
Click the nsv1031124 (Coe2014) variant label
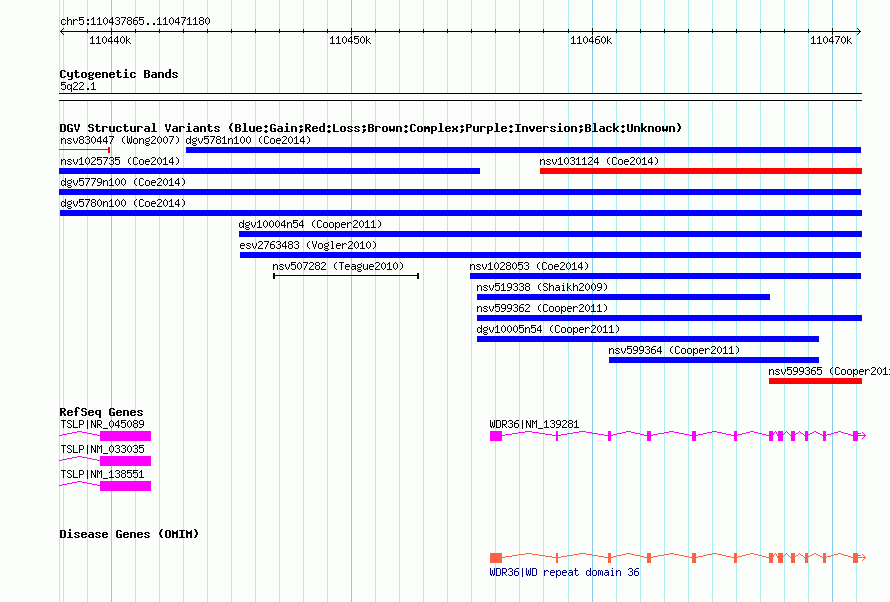click(599, 161)
